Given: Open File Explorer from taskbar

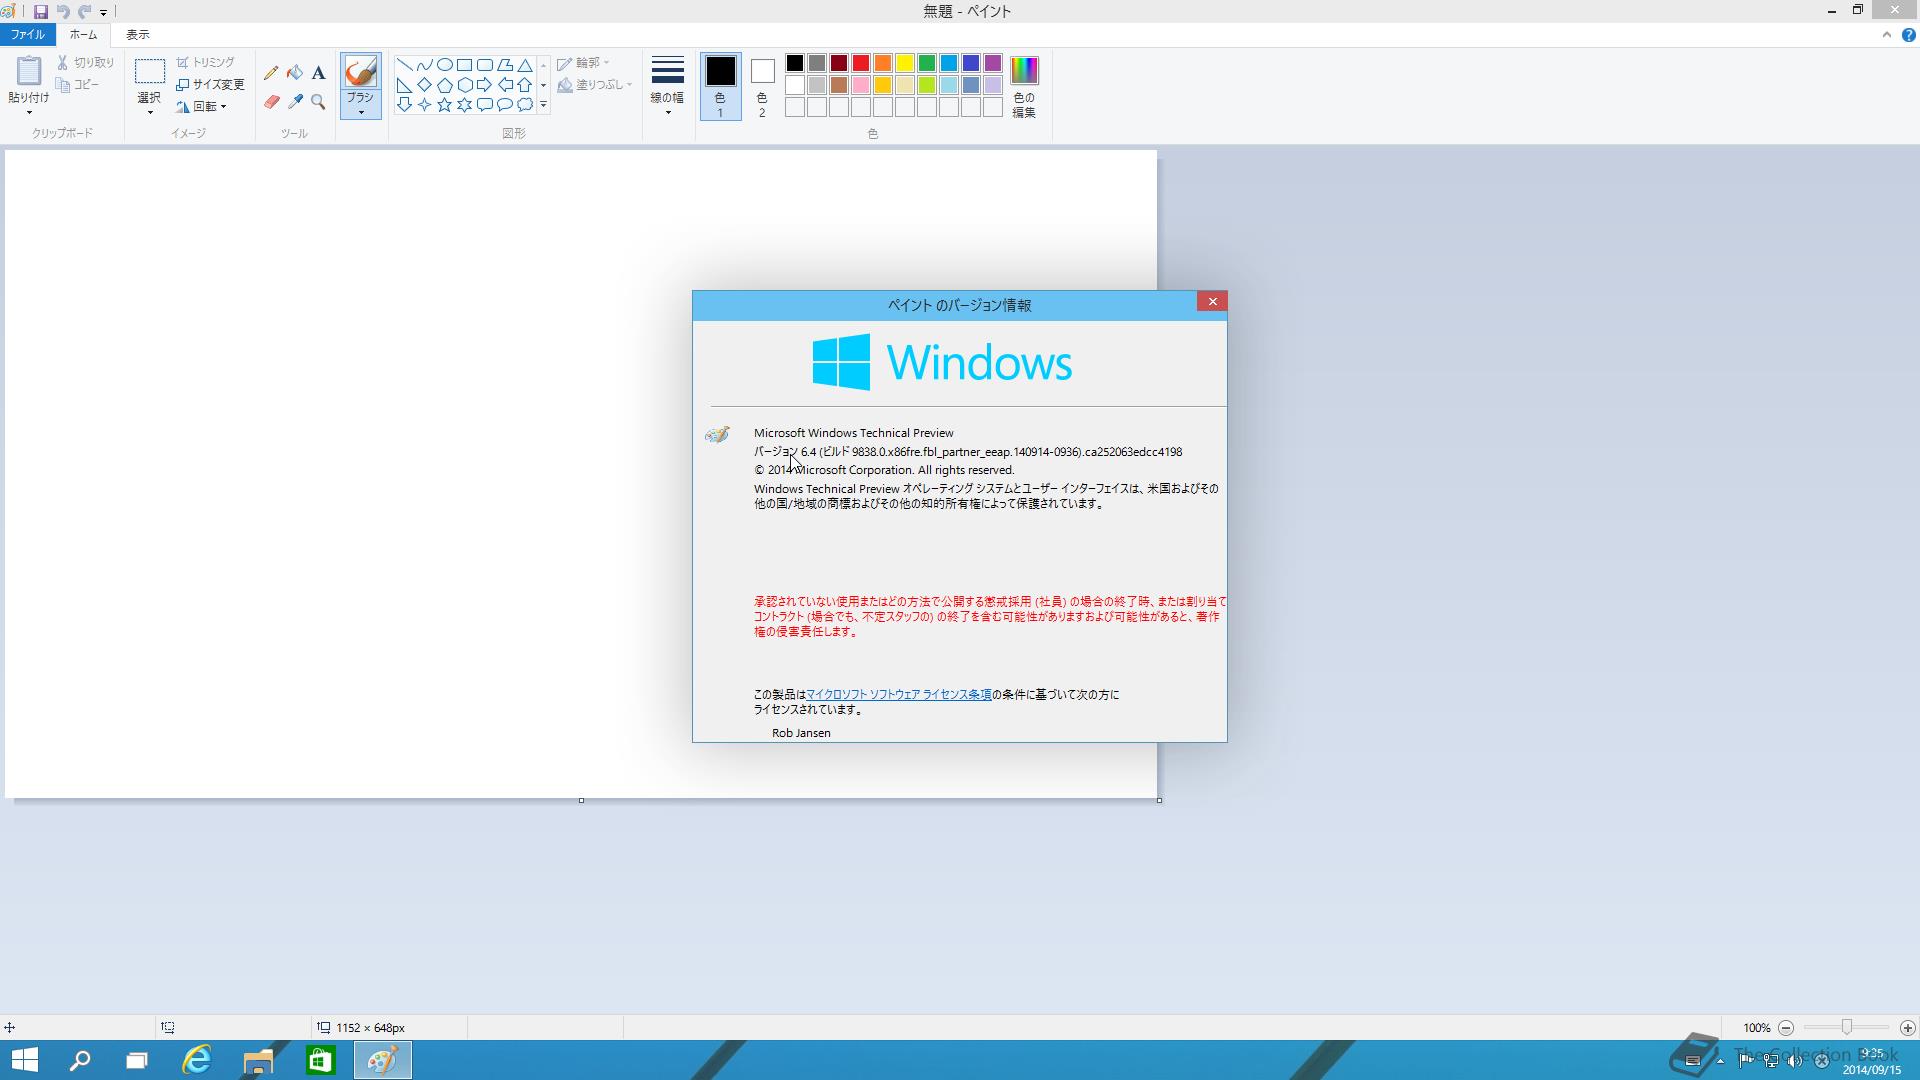Looking at the screenshot, I should pyautogui.click(x=258, y=1060).
